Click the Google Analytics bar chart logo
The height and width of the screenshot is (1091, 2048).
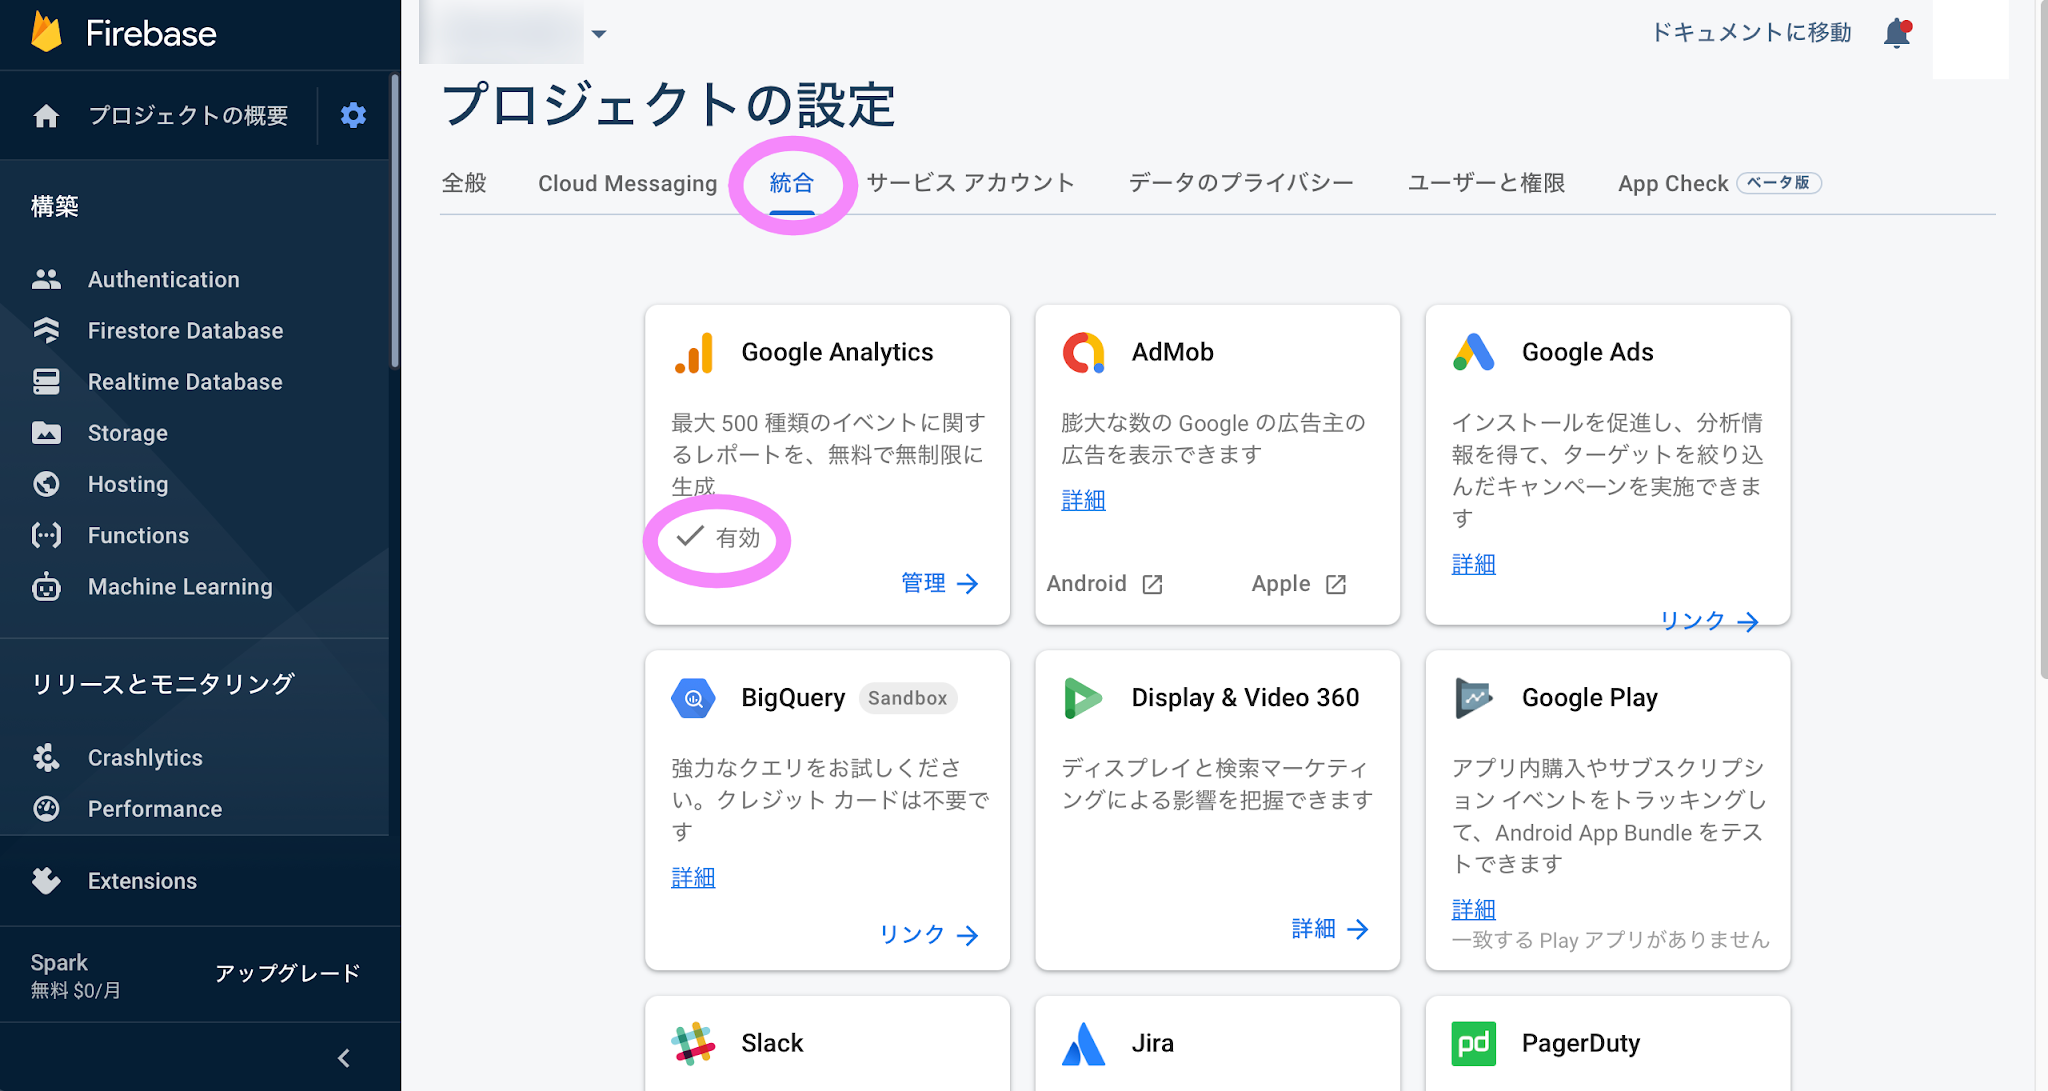click(694, 353)
